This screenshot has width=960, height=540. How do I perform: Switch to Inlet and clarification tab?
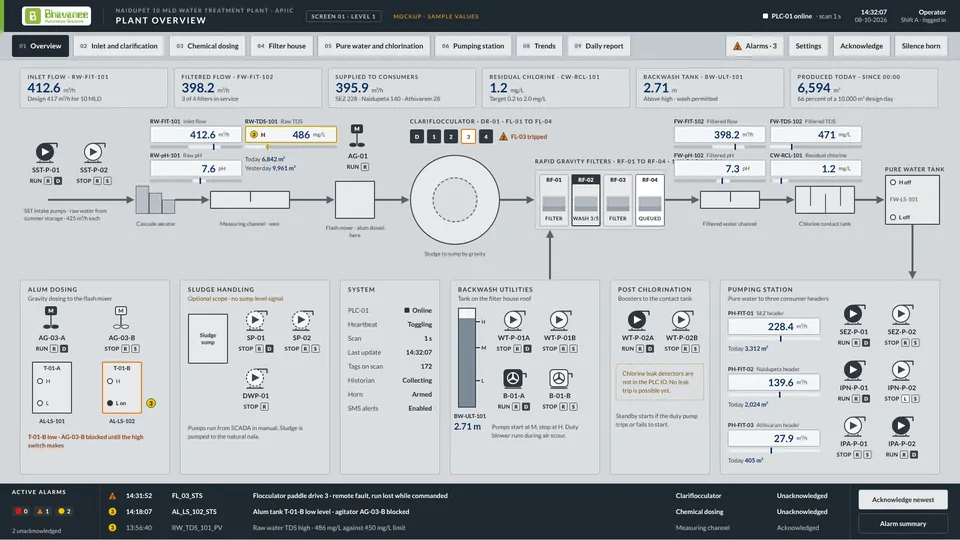(119, 46)
